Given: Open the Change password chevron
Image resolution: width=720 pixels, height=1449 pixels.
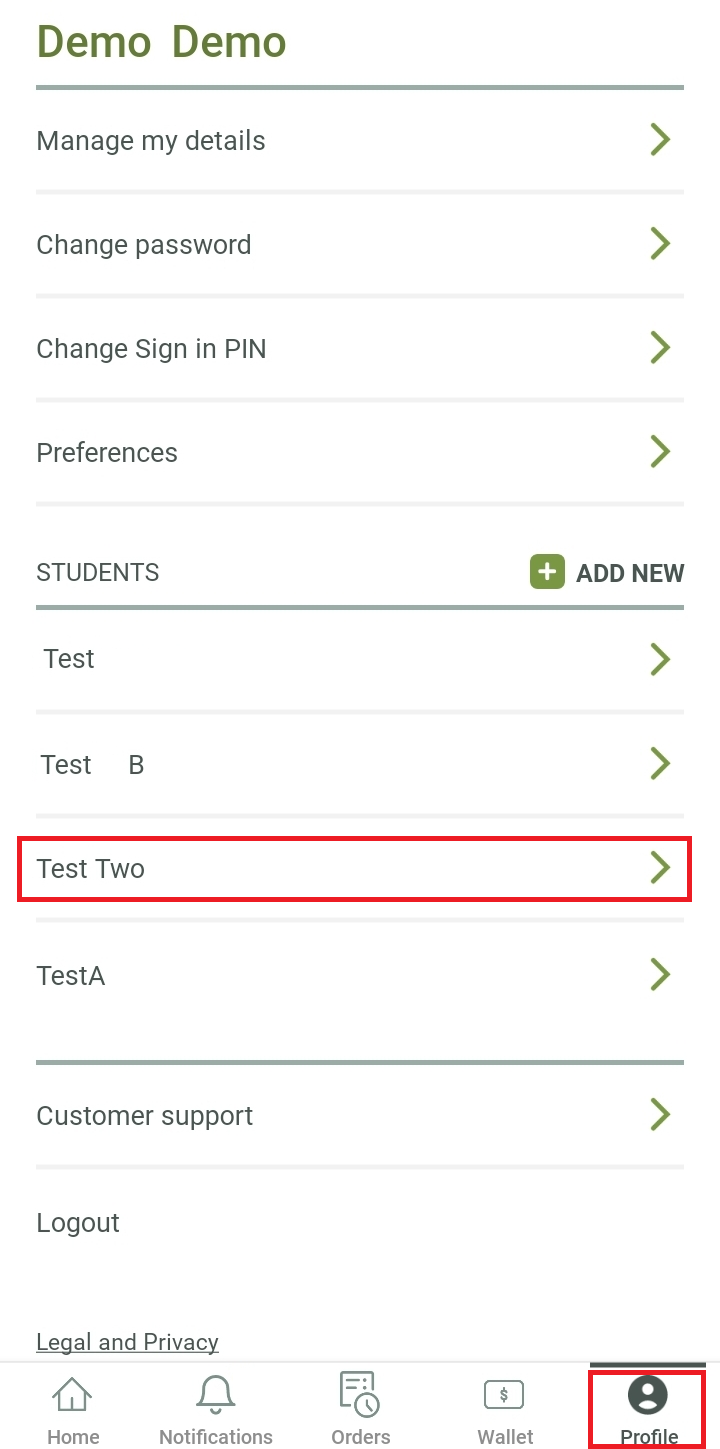Looking at the screenshot, I should pyautogui.click(x=660, y=243).
